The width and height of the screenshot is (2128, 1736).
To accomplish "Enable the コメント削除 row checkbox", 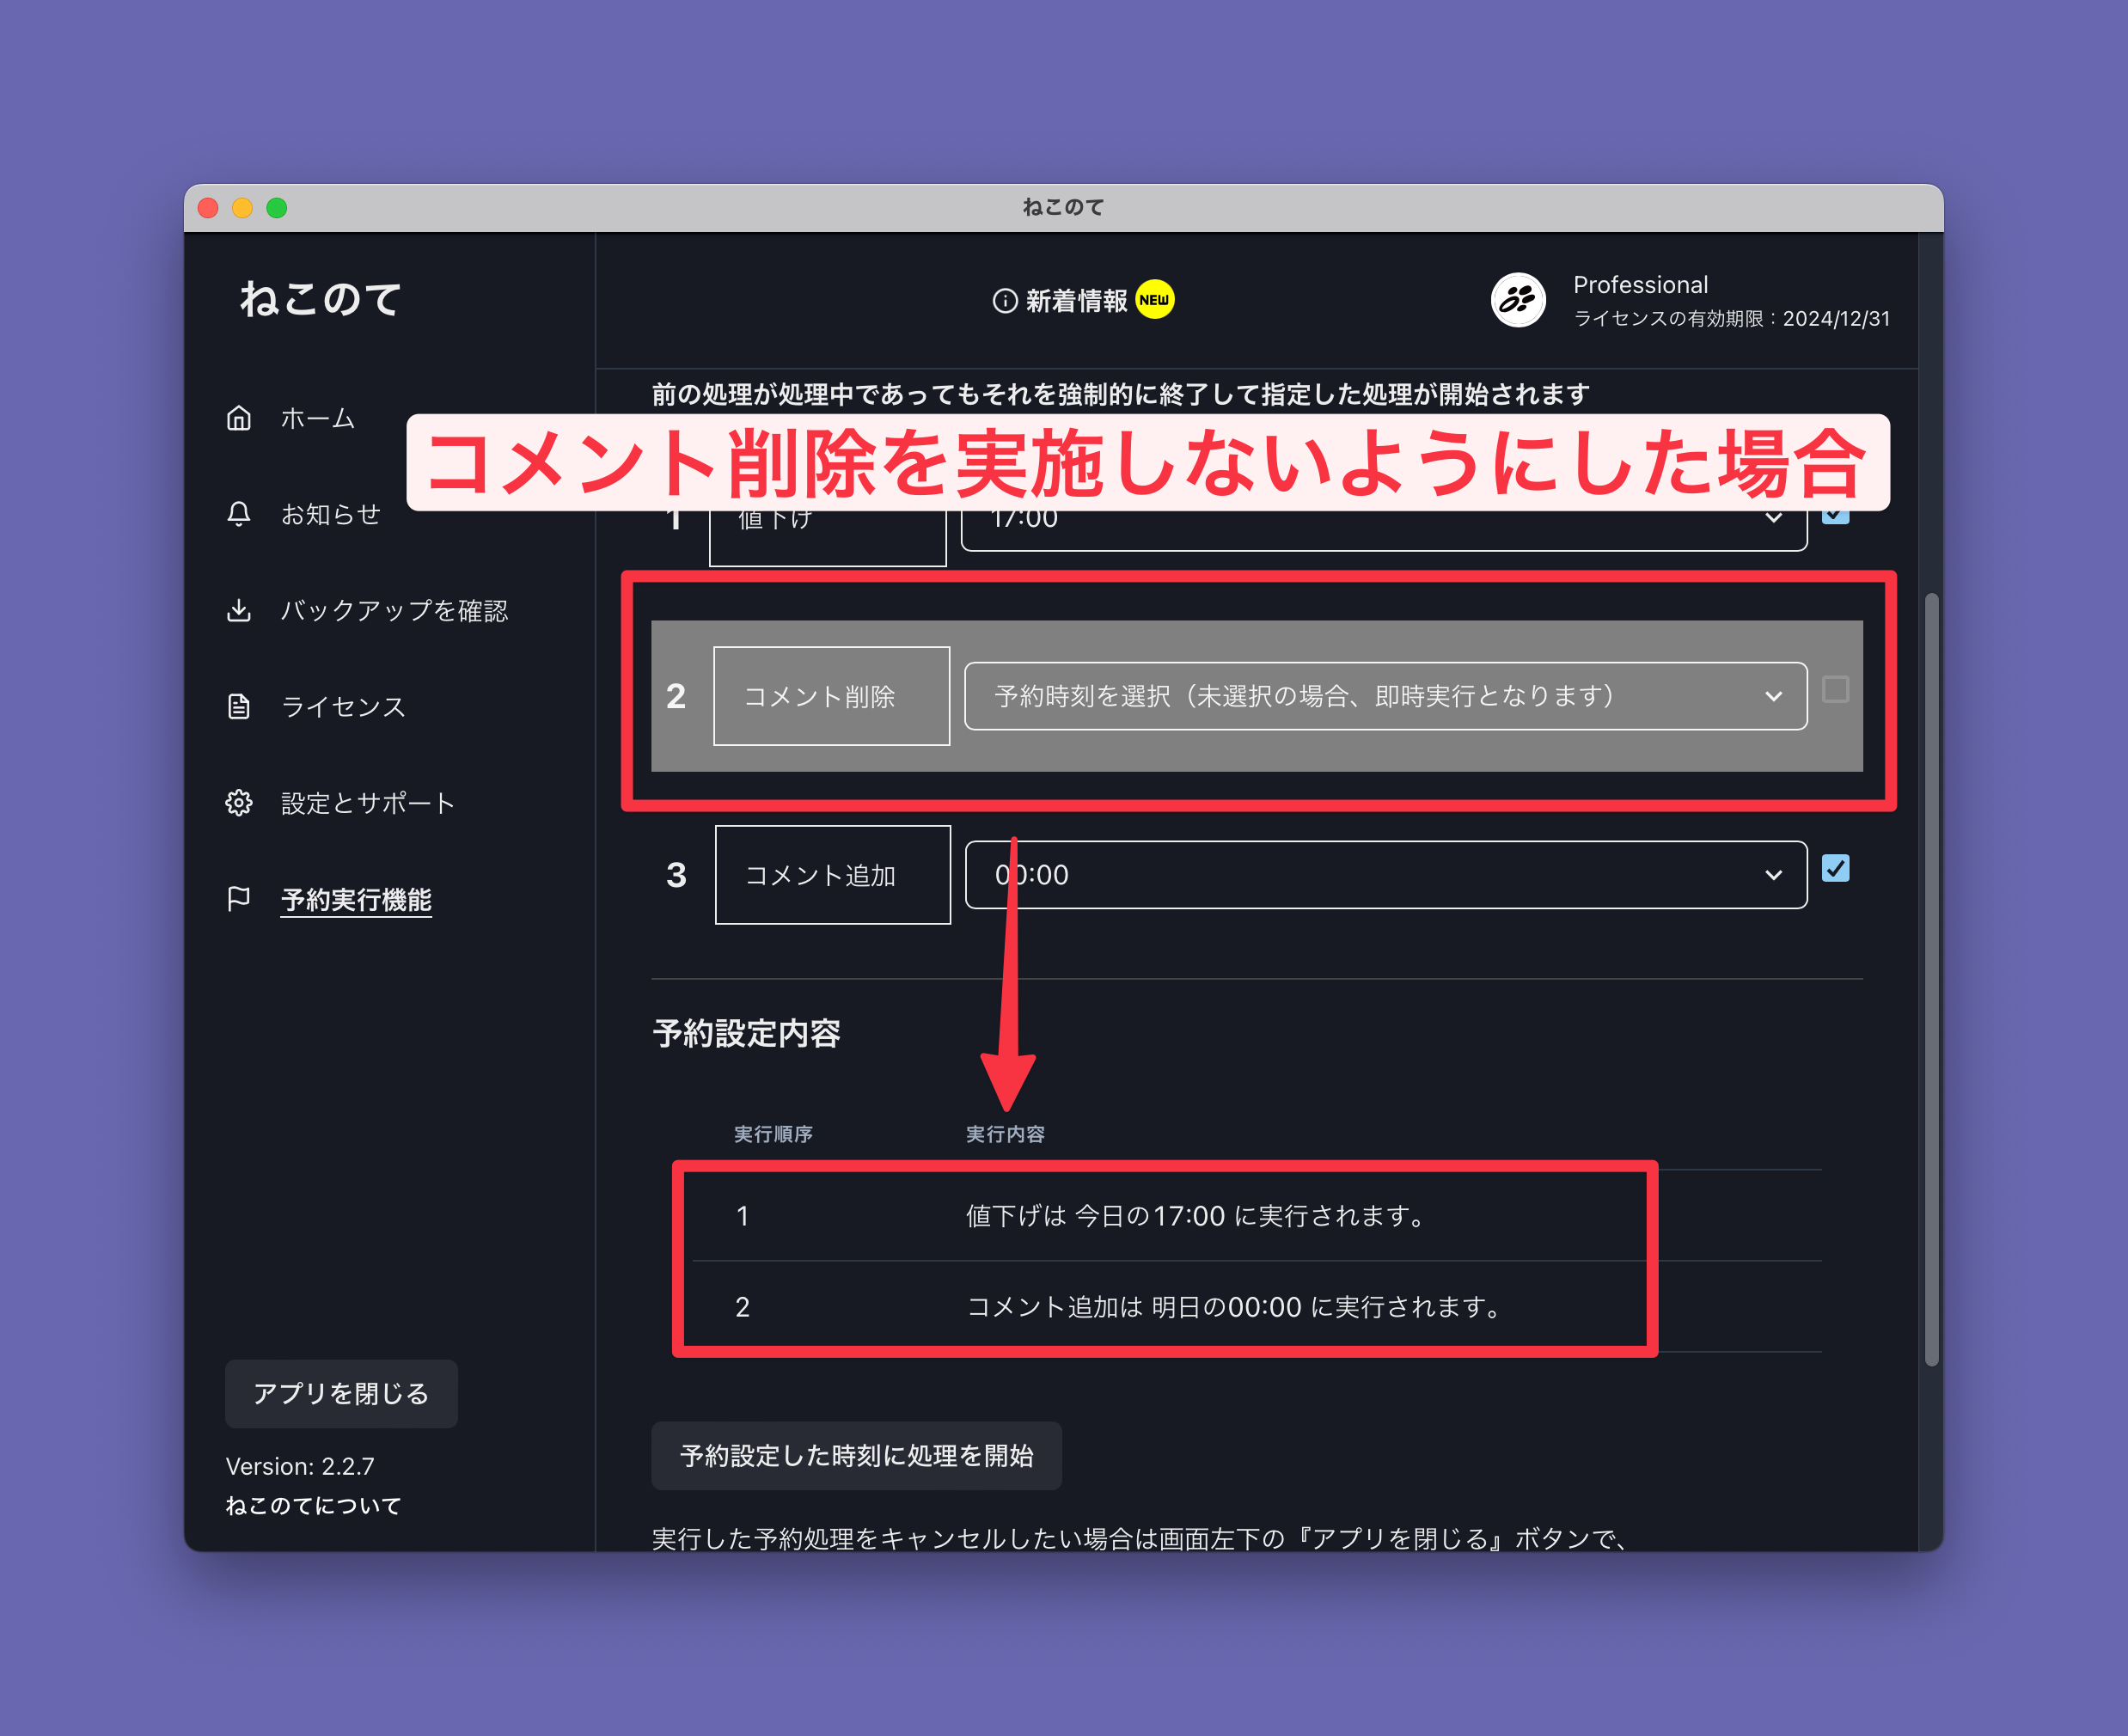I will pos(1836,689).
